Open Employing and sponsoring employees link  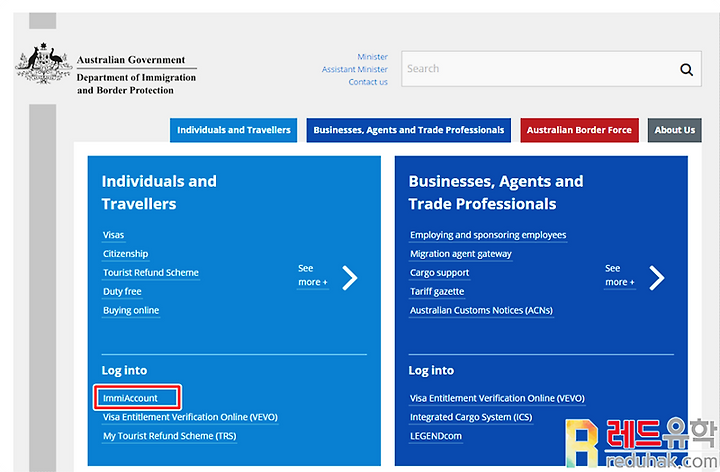pos(488,235)
